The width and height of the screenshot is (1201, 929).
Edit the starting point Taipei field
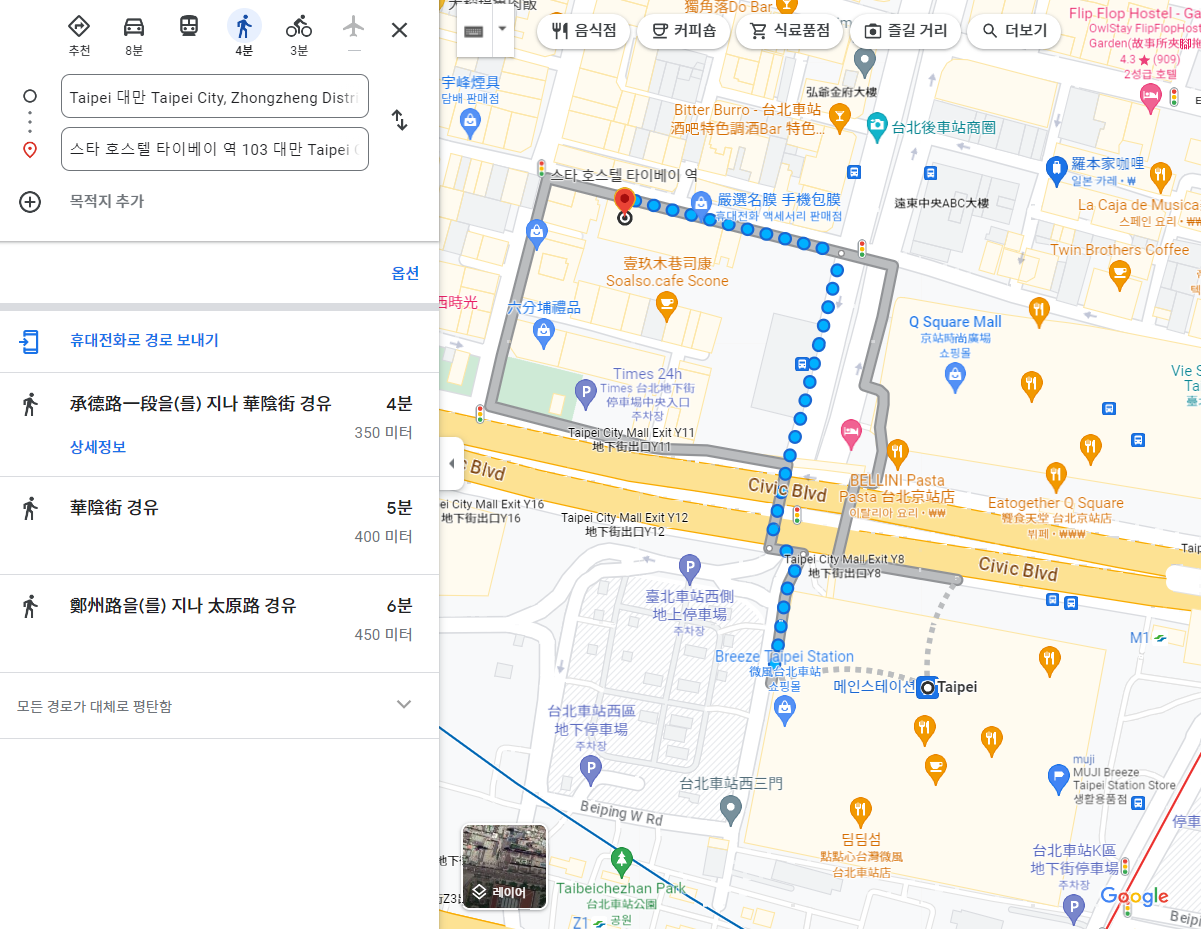pyautogui.click(x=215, y=96)
